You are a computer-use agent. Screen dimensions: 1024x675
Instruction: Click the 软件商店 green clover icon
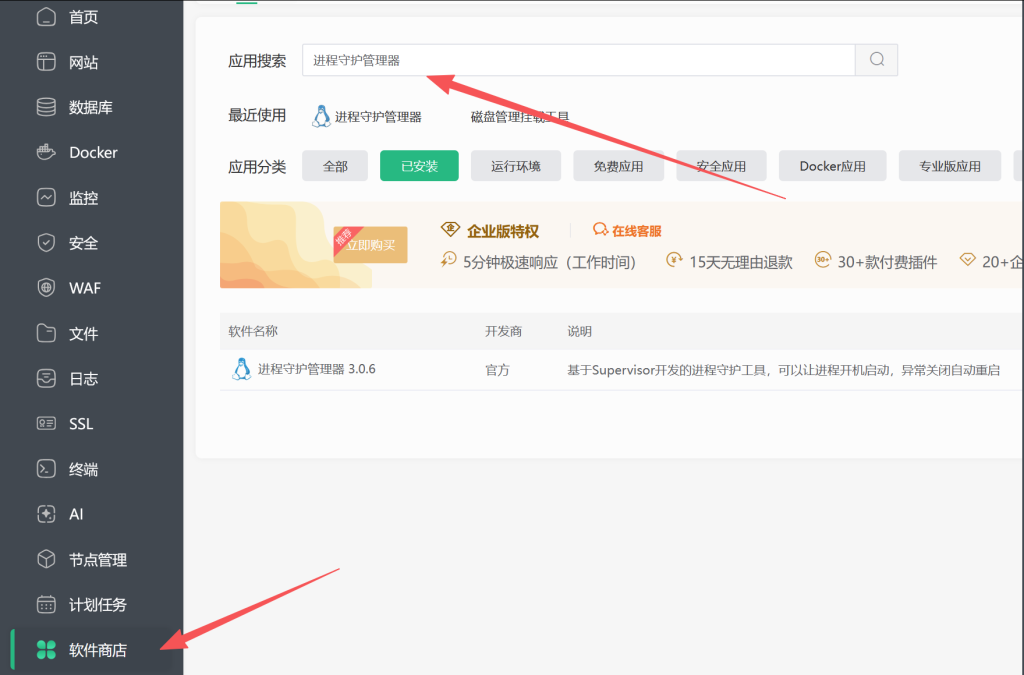pyautogui.click(x=46, y=650)
